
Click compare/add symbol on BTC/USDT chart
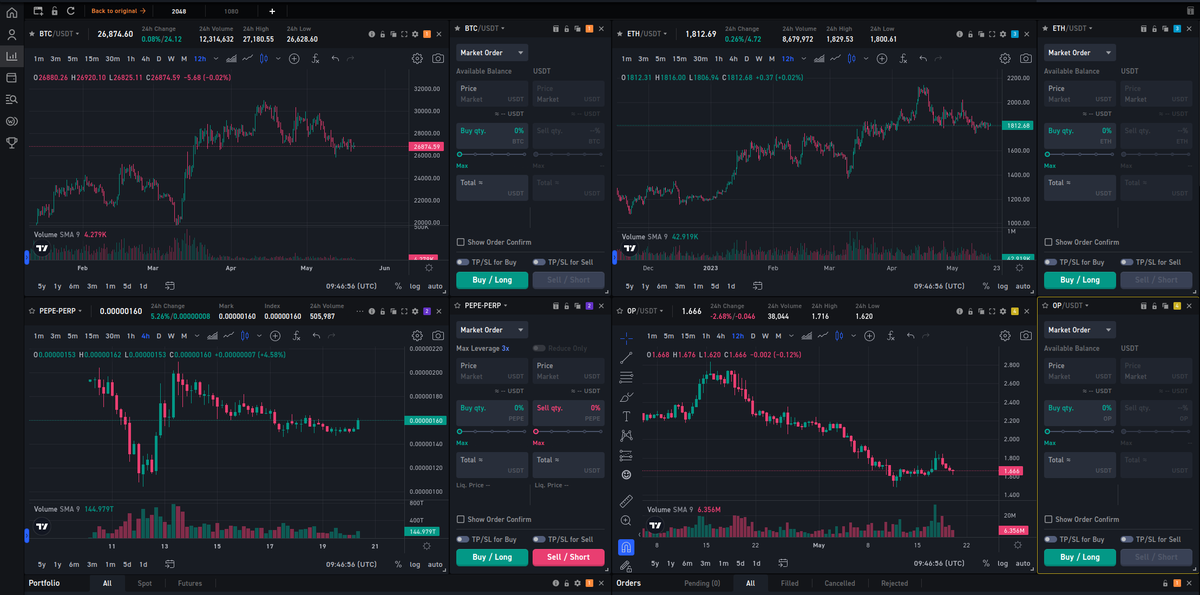[x=294, y=59]
